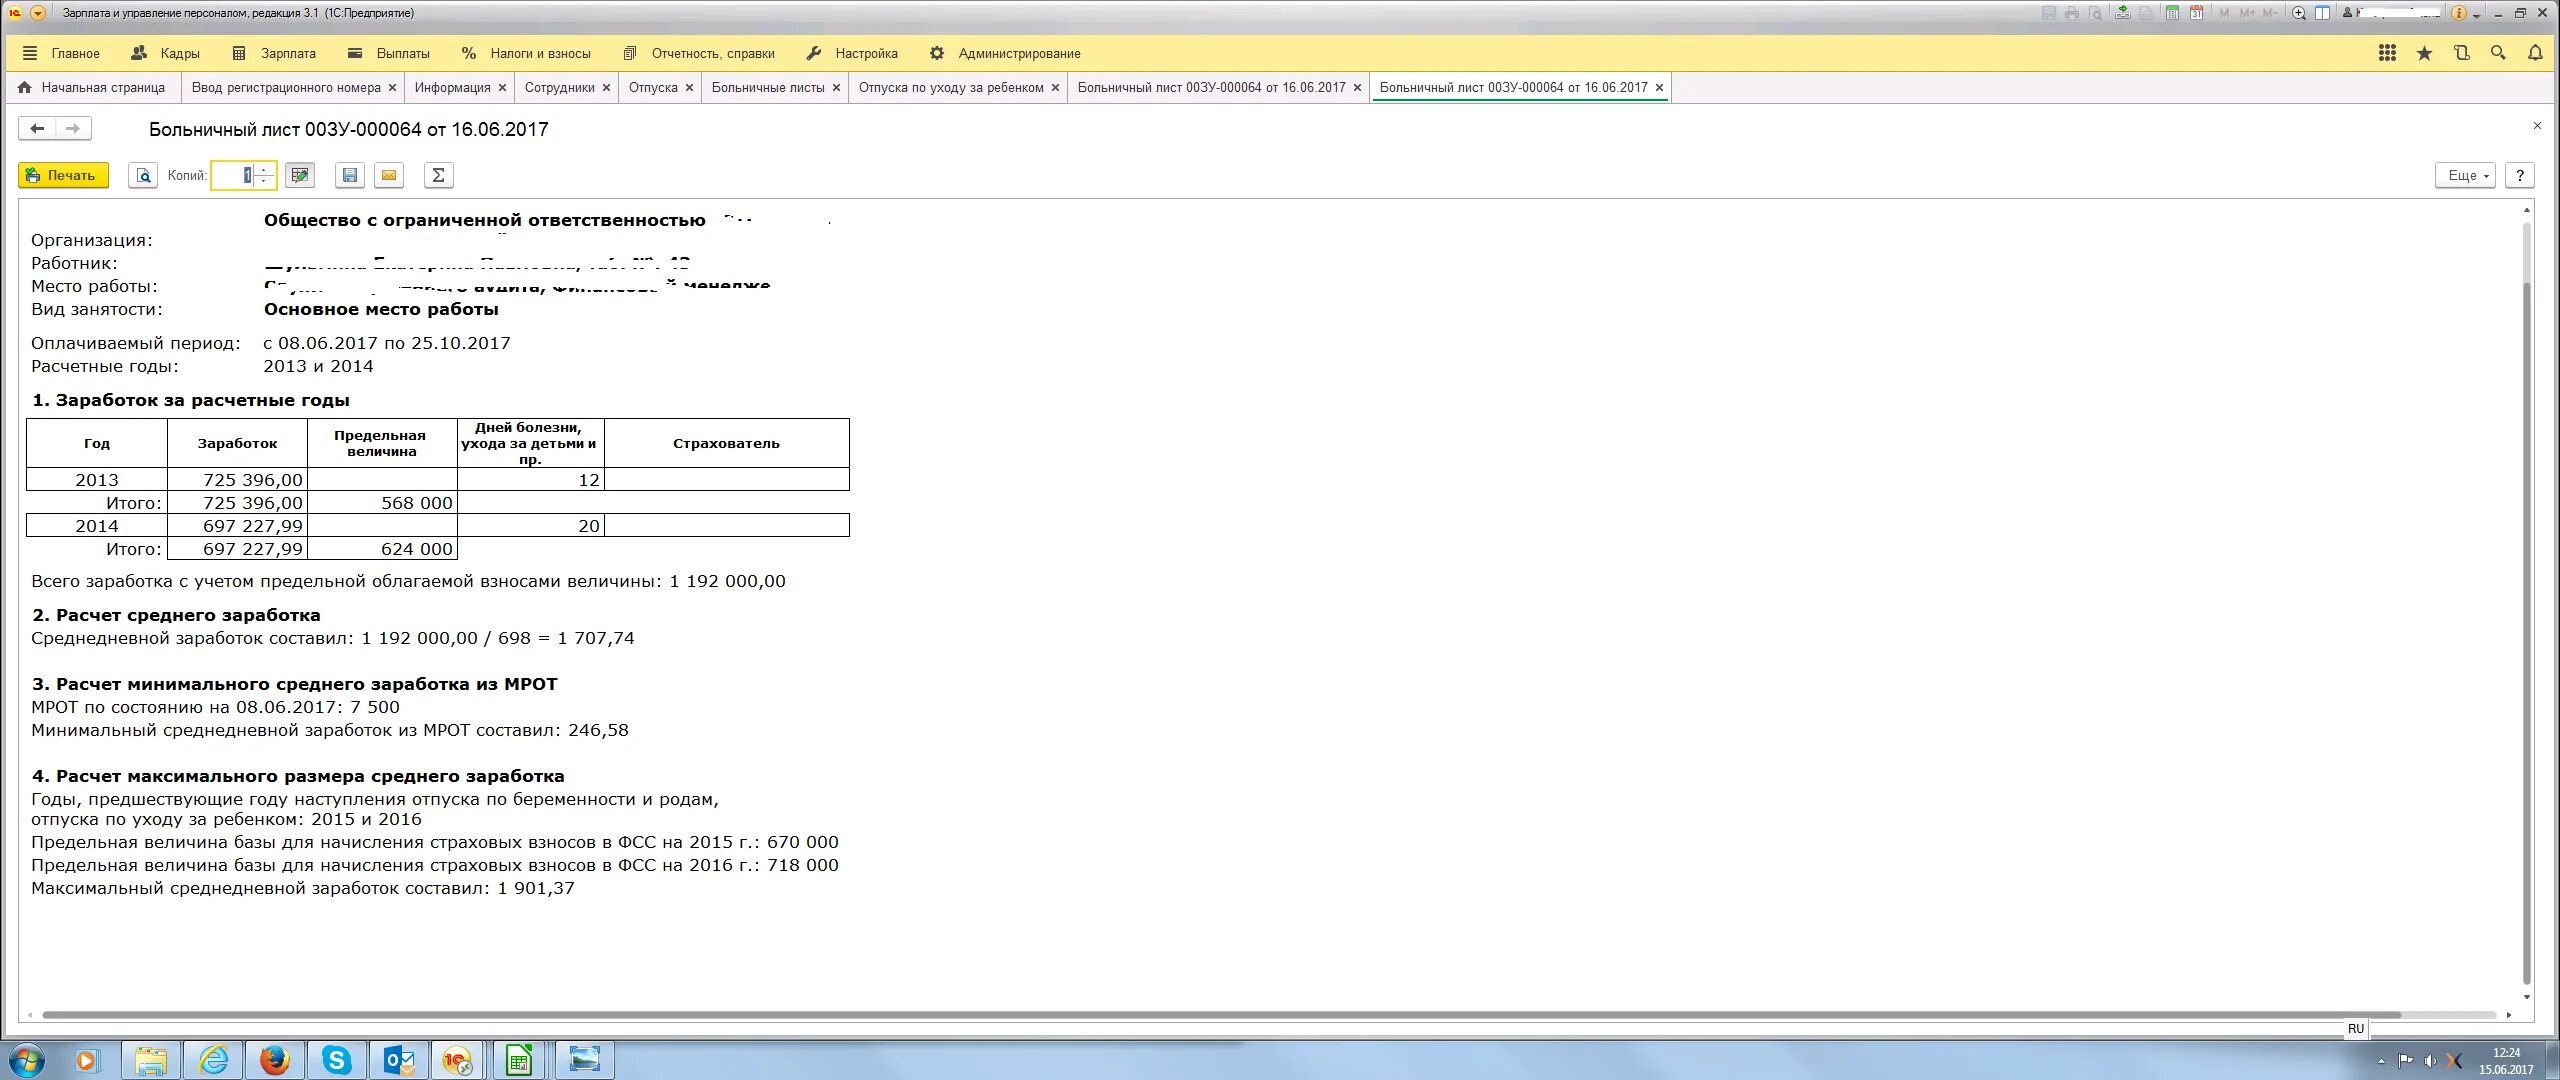The width and height of the screenshot is (2560, 1080).
Task: Open Internet Explorer from the taskbar
Action: coord(213,1060)
